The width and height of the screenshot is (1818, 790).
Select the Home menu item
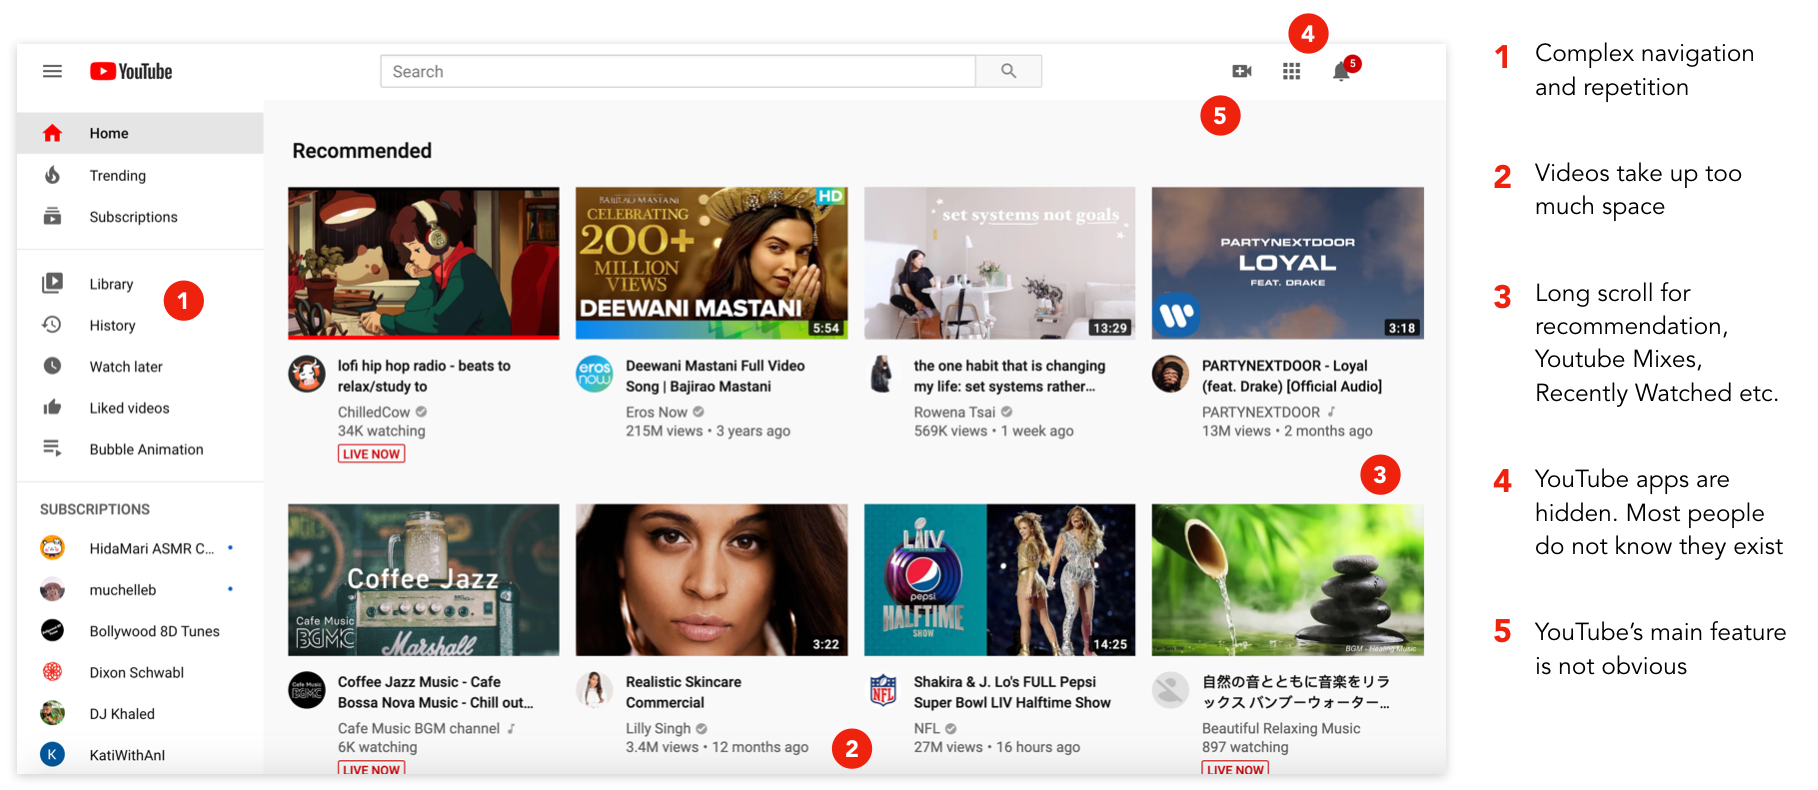tap(140, 133)
